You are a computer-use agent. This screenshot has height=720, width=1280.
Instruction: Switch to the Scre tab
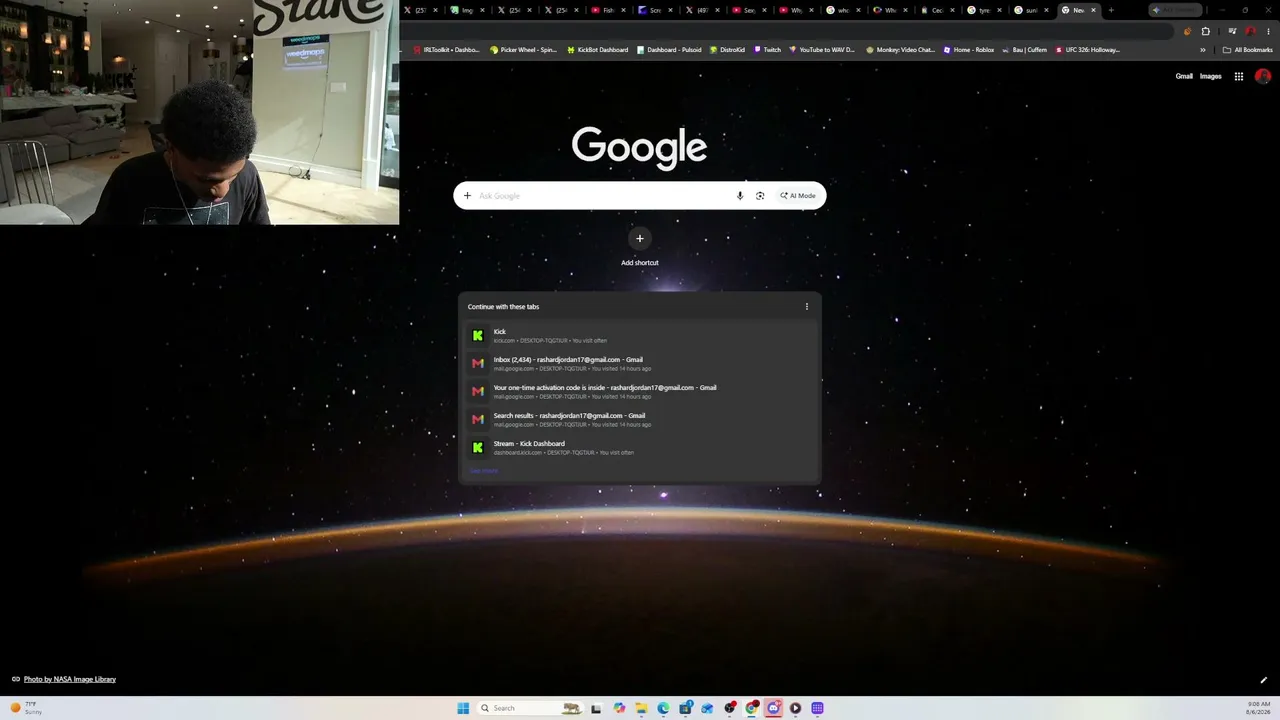(x=656, y=10)
